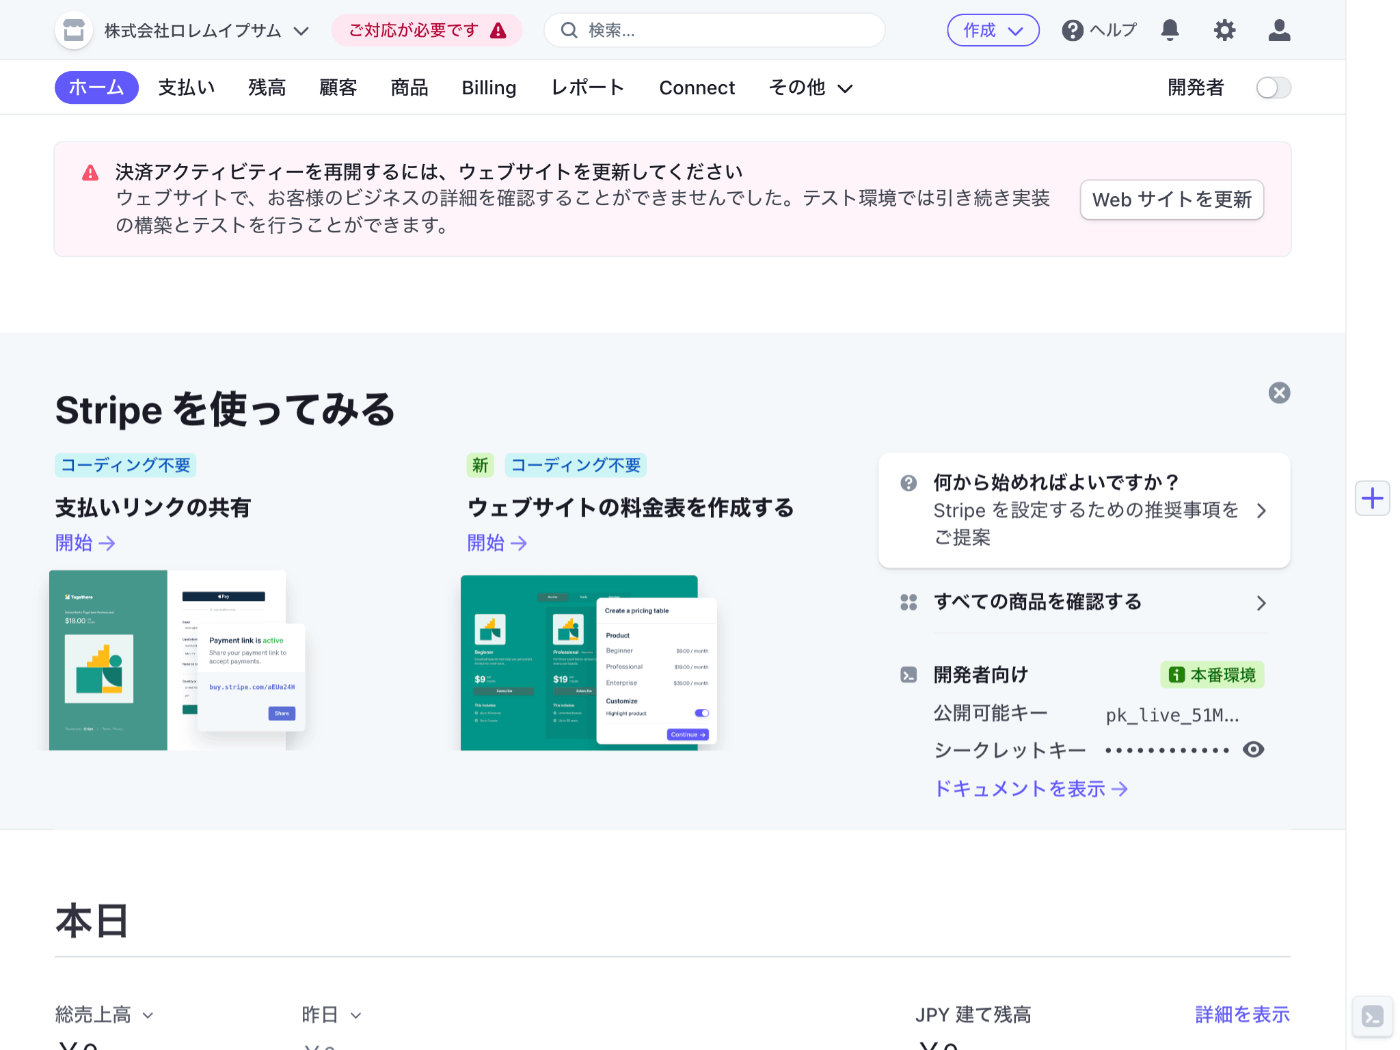This screenshot has height=1050, width=1400.
Task: Switch to the Billing tab
Action: click(489, 87)
